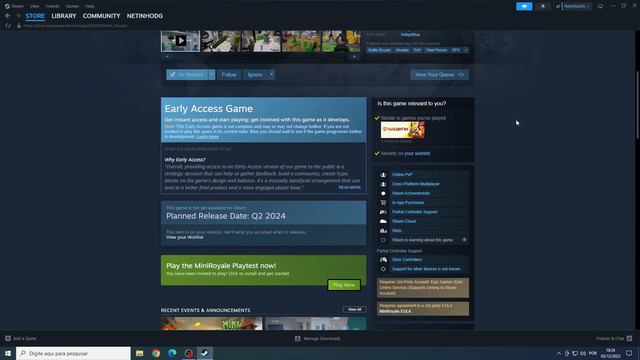The height and width of the screenshot is (360, 640).
Task: Play the video trailer thumbnail
Action: pos(180,40)
